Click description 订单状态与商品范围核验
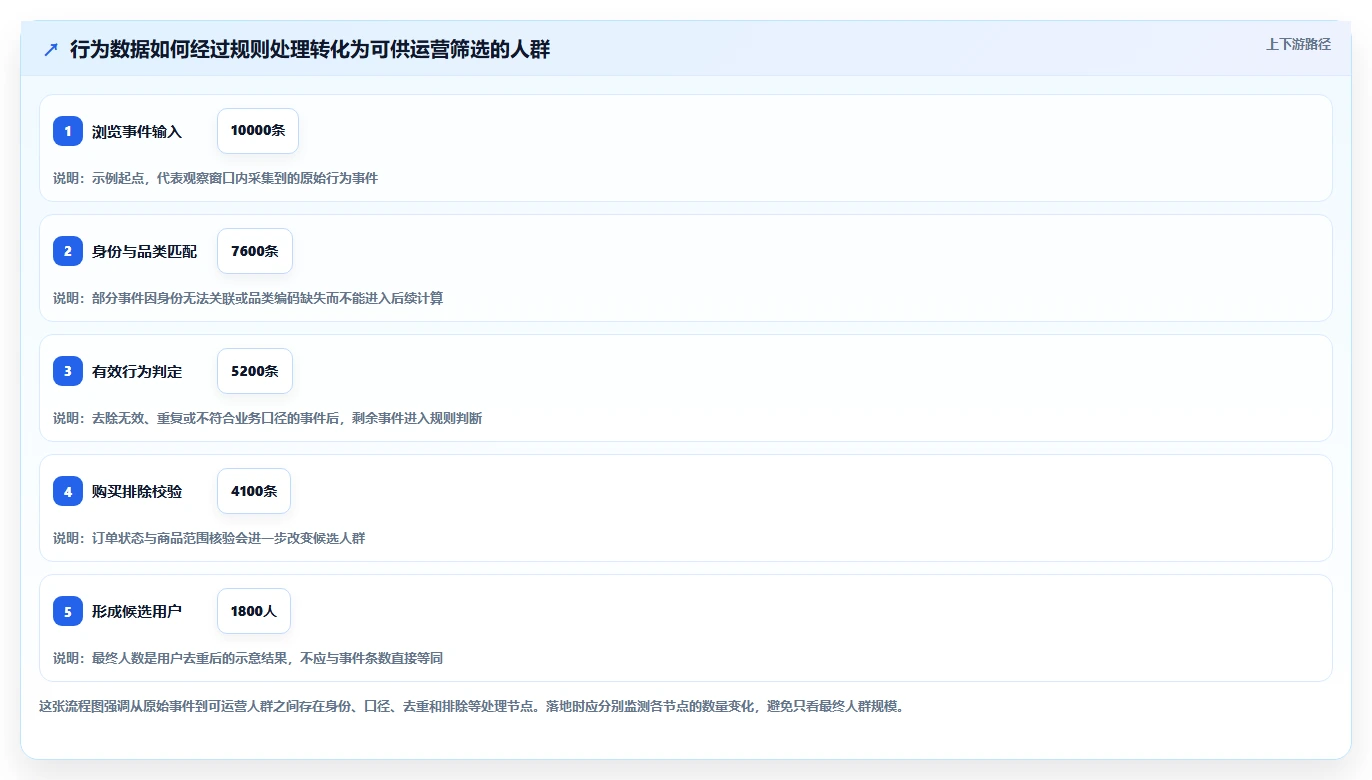This screenshot has height=780, width=1372. click(x=209, y=538)
